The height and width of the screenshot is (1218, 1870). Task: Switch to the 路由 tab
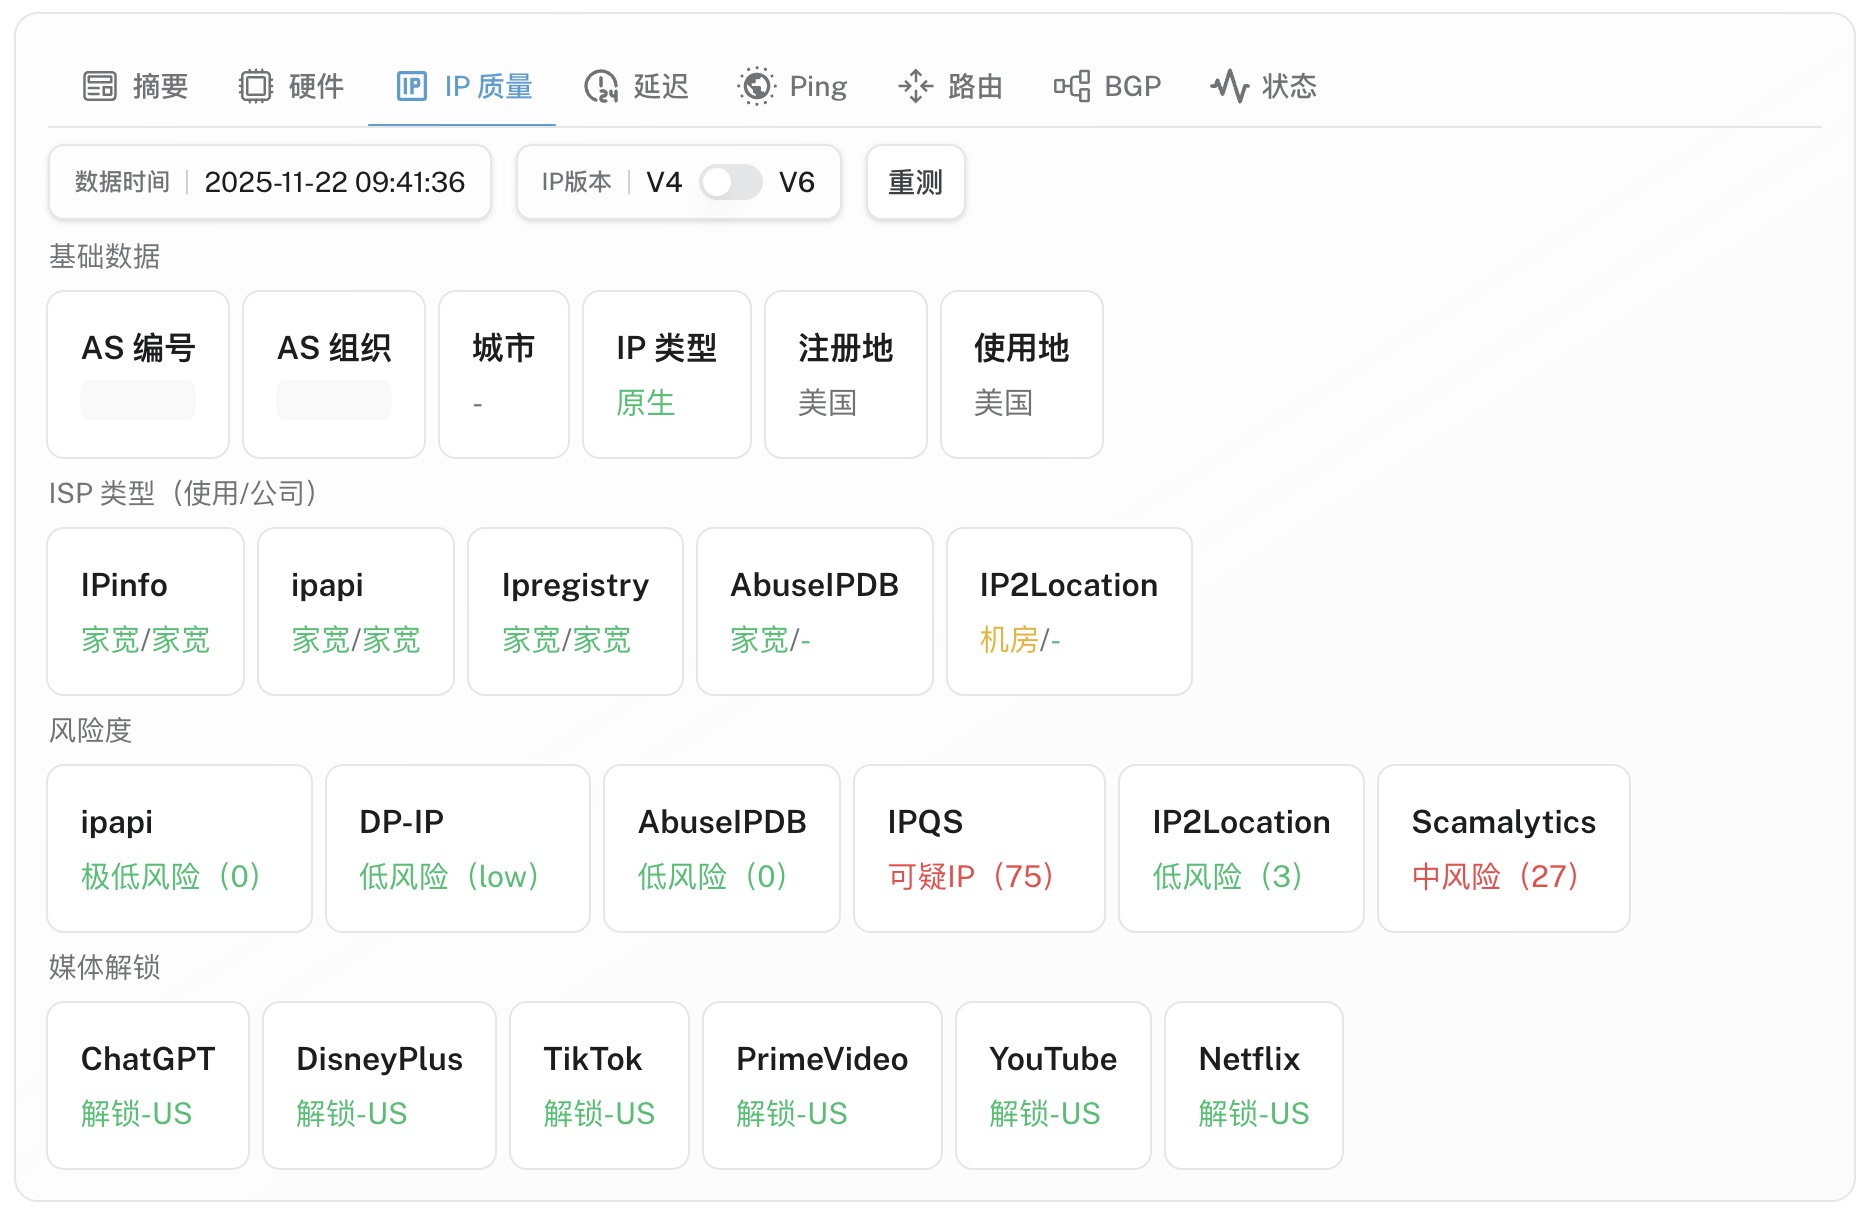point(974,87)
